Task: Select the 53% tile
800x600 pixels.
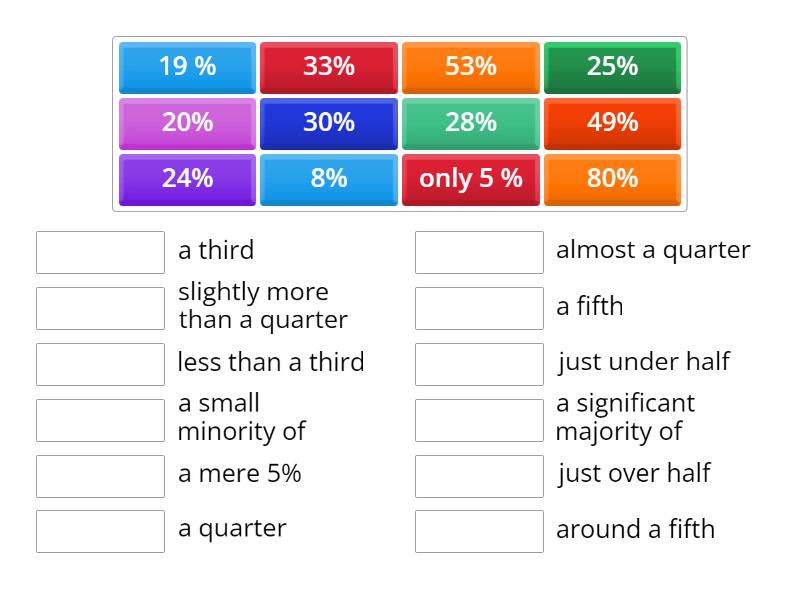Action: [x=470, y=67]
